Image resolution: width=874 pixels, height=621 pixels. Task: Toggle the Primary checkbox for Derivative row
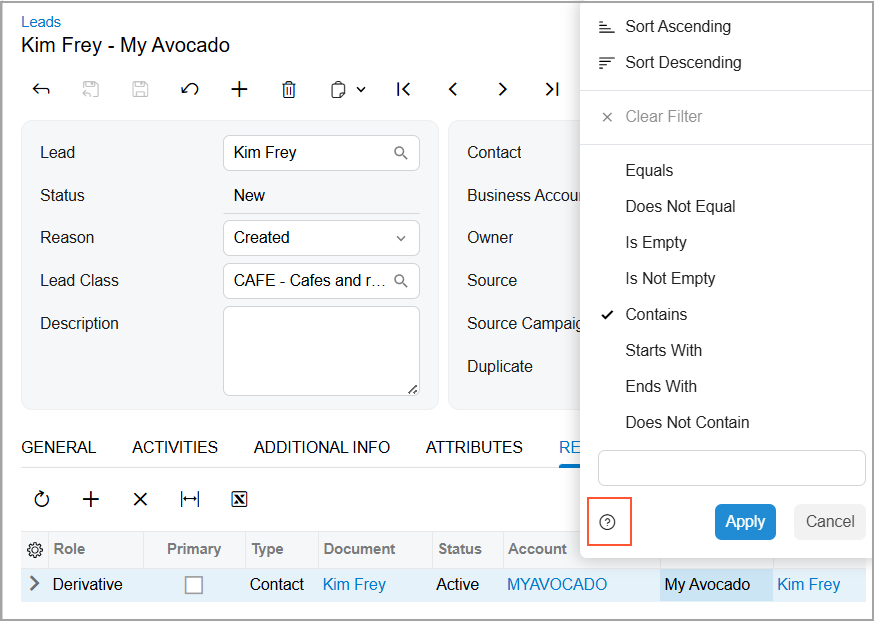click(x=194, y=585)
